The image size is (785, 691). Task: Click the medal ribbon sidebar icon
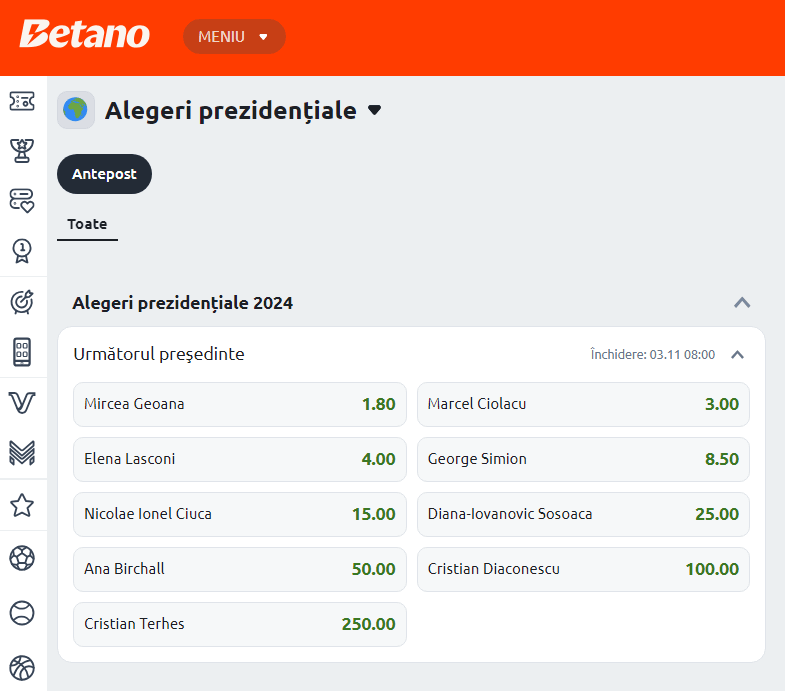22,249
